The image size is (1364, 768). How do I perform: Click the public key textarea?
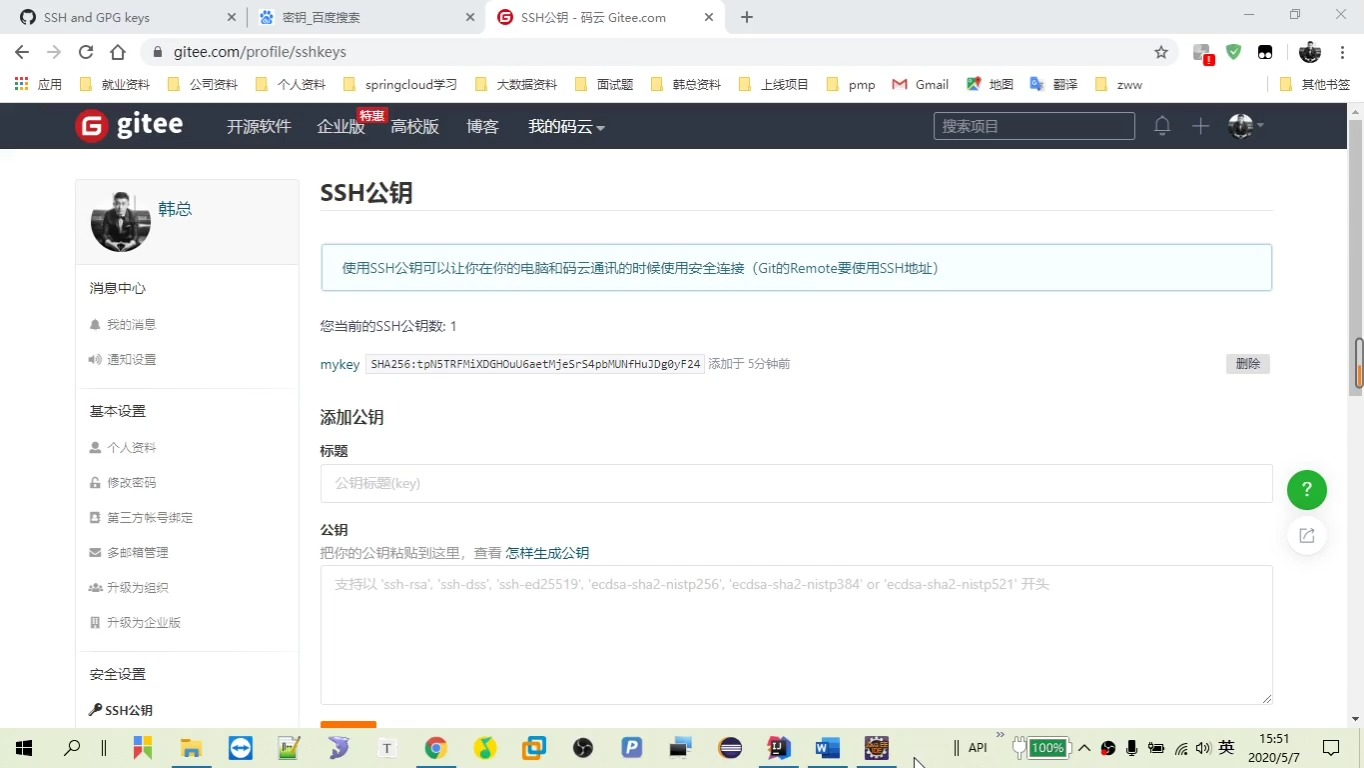[796, 635]
